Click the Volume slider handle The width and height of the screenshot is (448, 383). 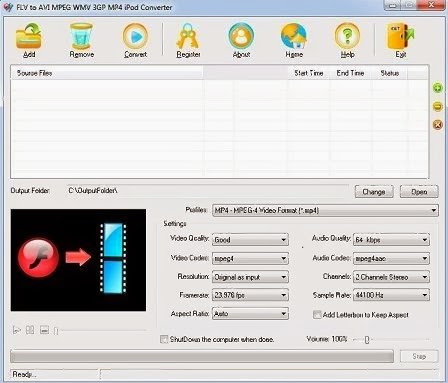tap(367, 340)
